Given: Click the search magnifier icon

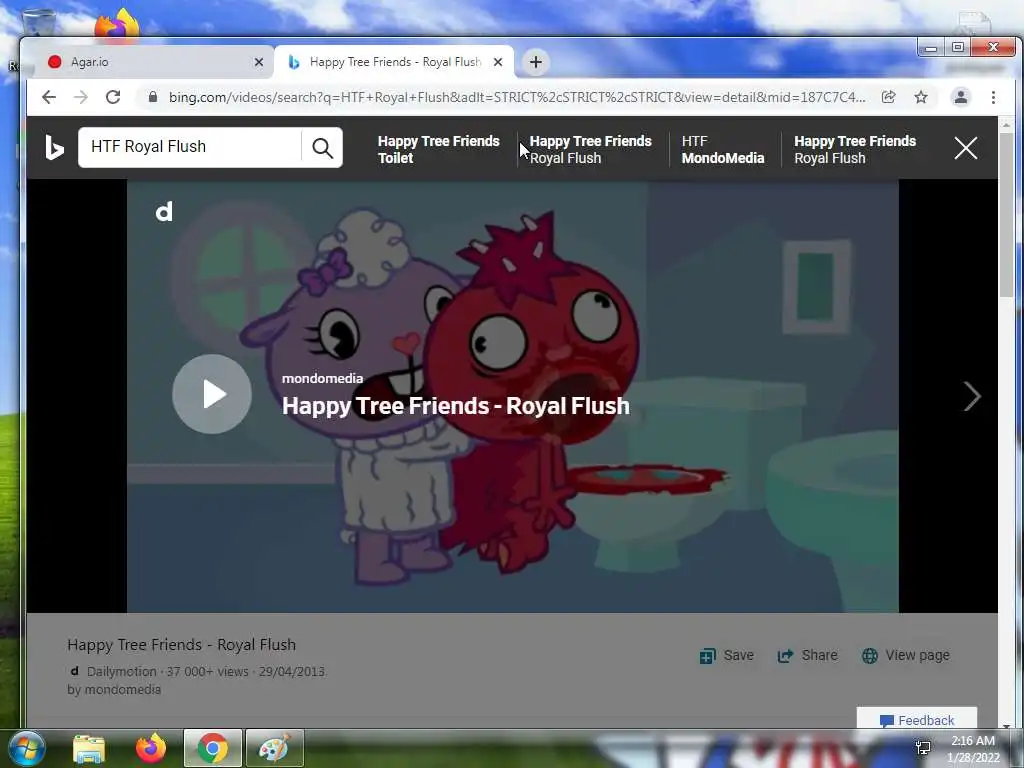Looking at the screenshot, I should point(322,148).
